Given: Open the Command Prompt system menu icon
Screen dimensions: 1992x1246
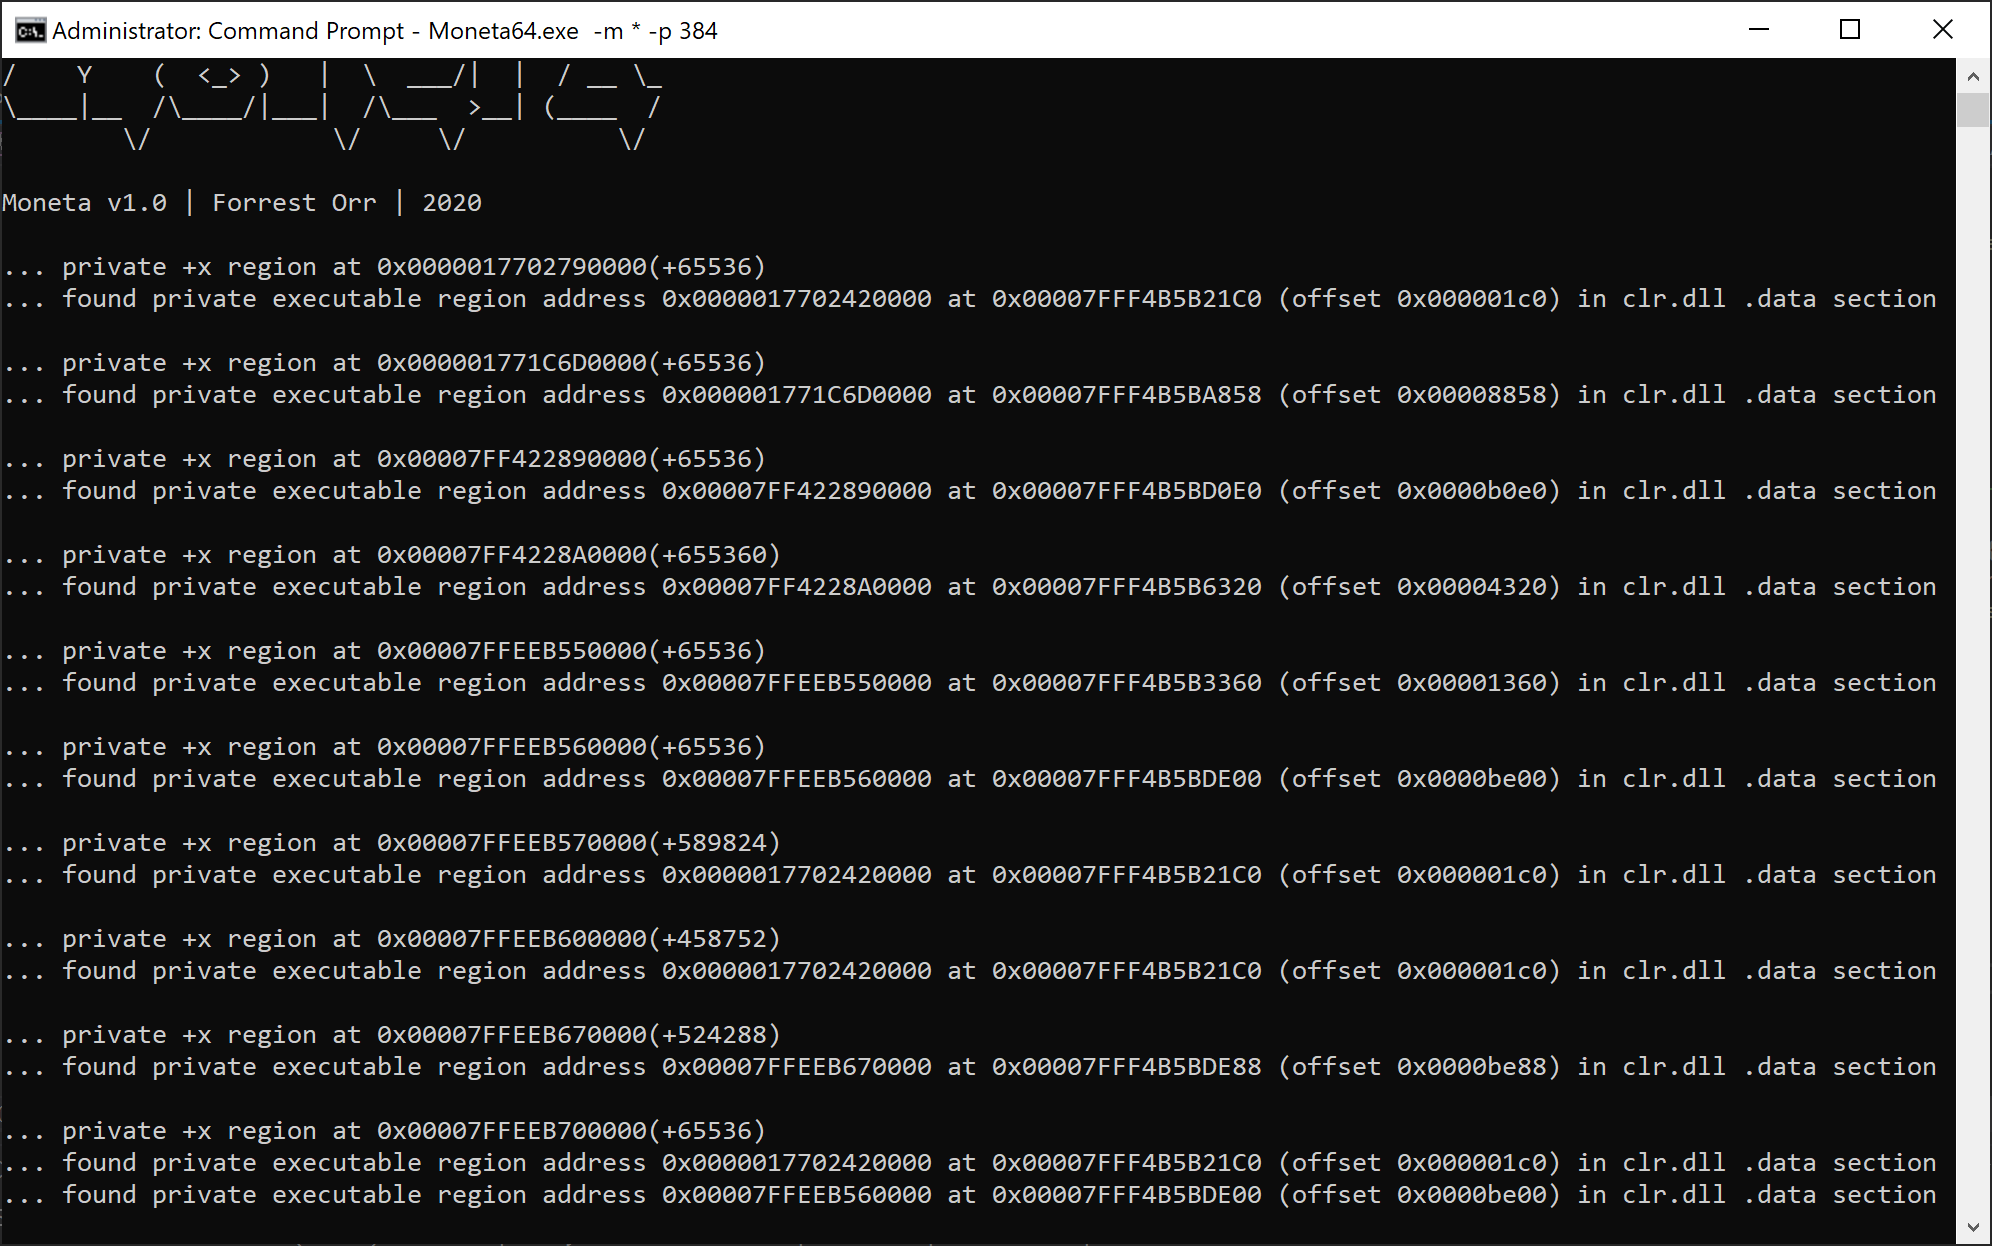Looking at the screenshot, I should coord(30,31).
